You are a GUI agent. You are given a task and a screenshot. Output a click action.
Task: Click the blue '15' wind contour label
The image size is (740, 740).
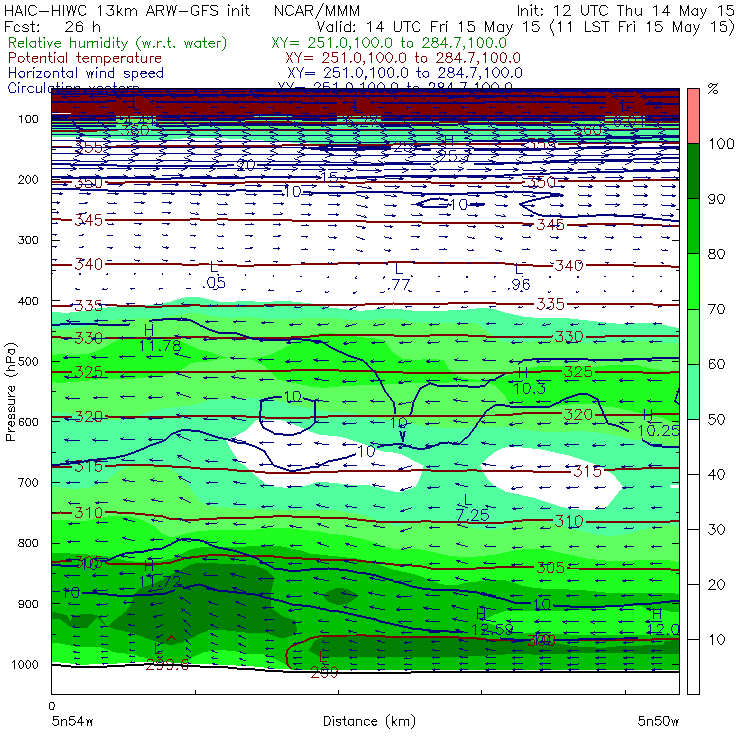tap(330, 177)
